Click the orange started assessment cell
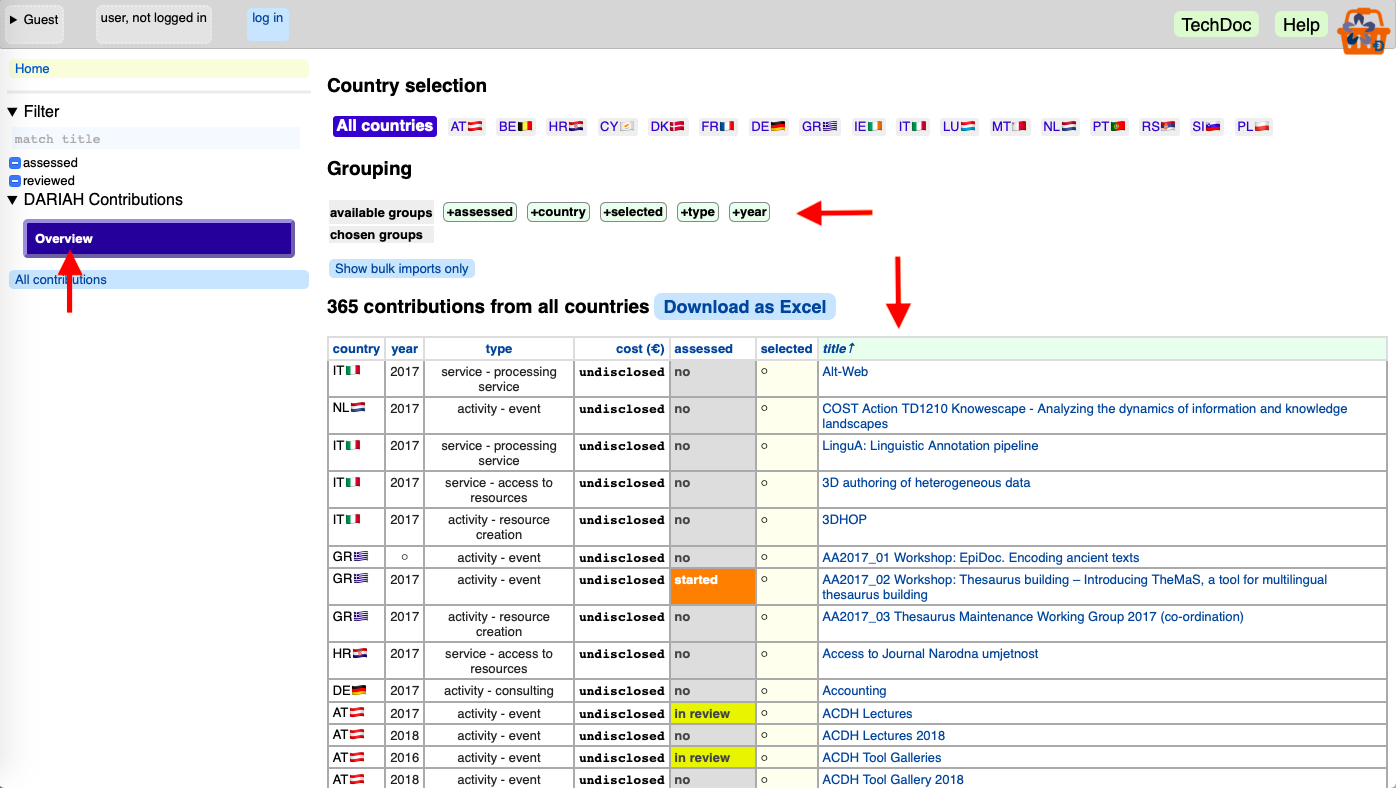 click(713, 587)
